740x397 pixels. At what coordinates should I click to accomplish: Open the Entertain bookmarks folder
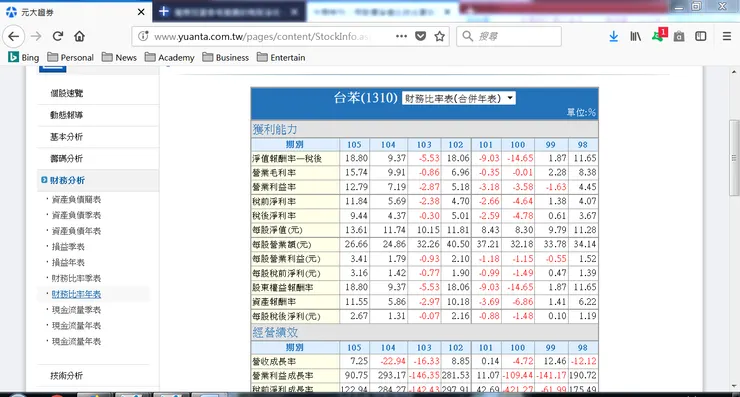281,58
